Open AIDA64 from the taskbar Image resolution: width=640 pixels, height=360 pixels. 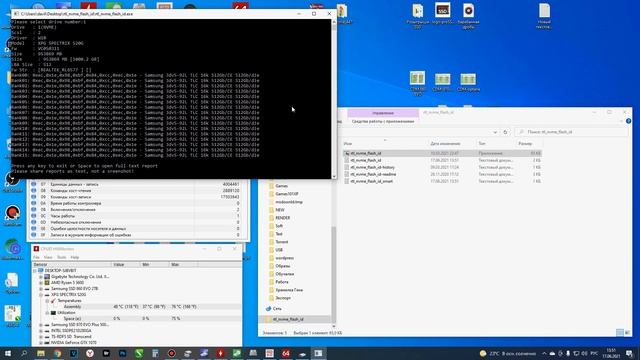[x=286, y=353]
